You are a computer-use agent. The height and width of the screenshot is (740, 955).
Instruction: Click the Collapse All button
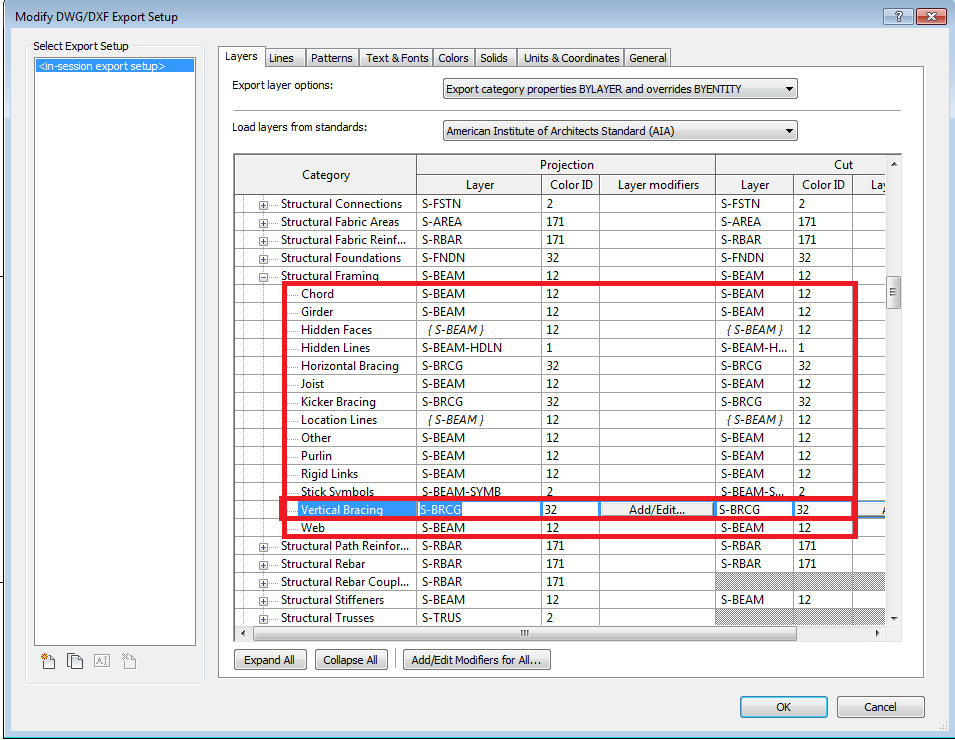pos(351,660)
